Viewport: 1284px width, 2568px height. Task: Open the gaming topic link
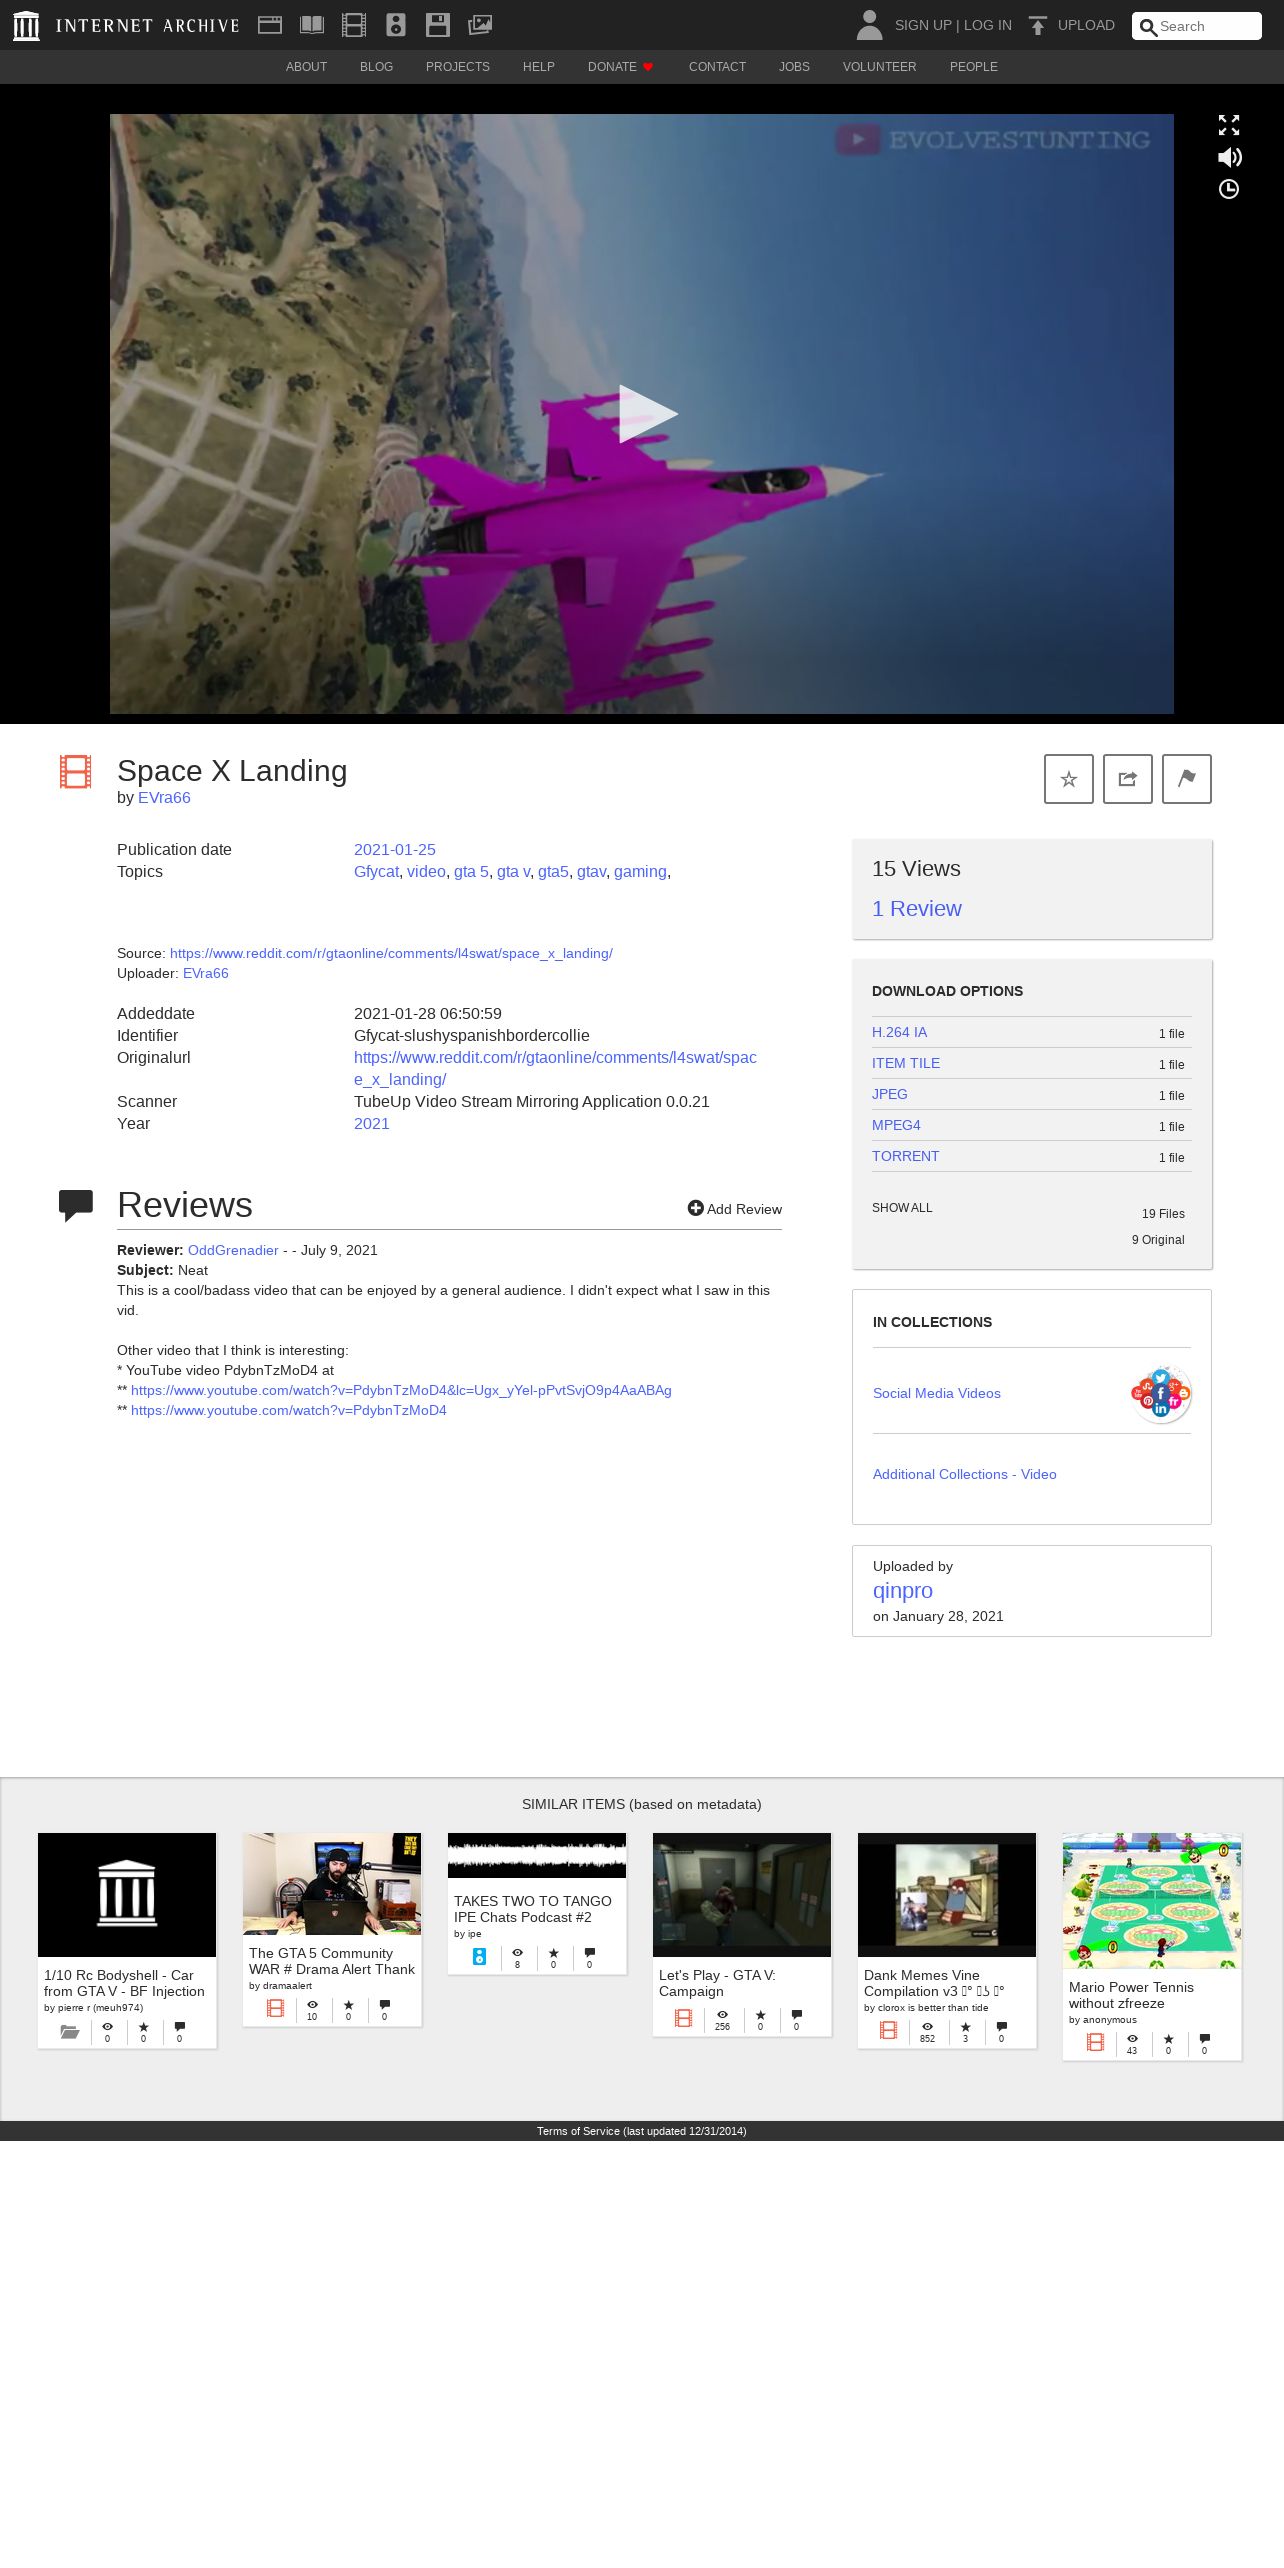tap(640, 872)
